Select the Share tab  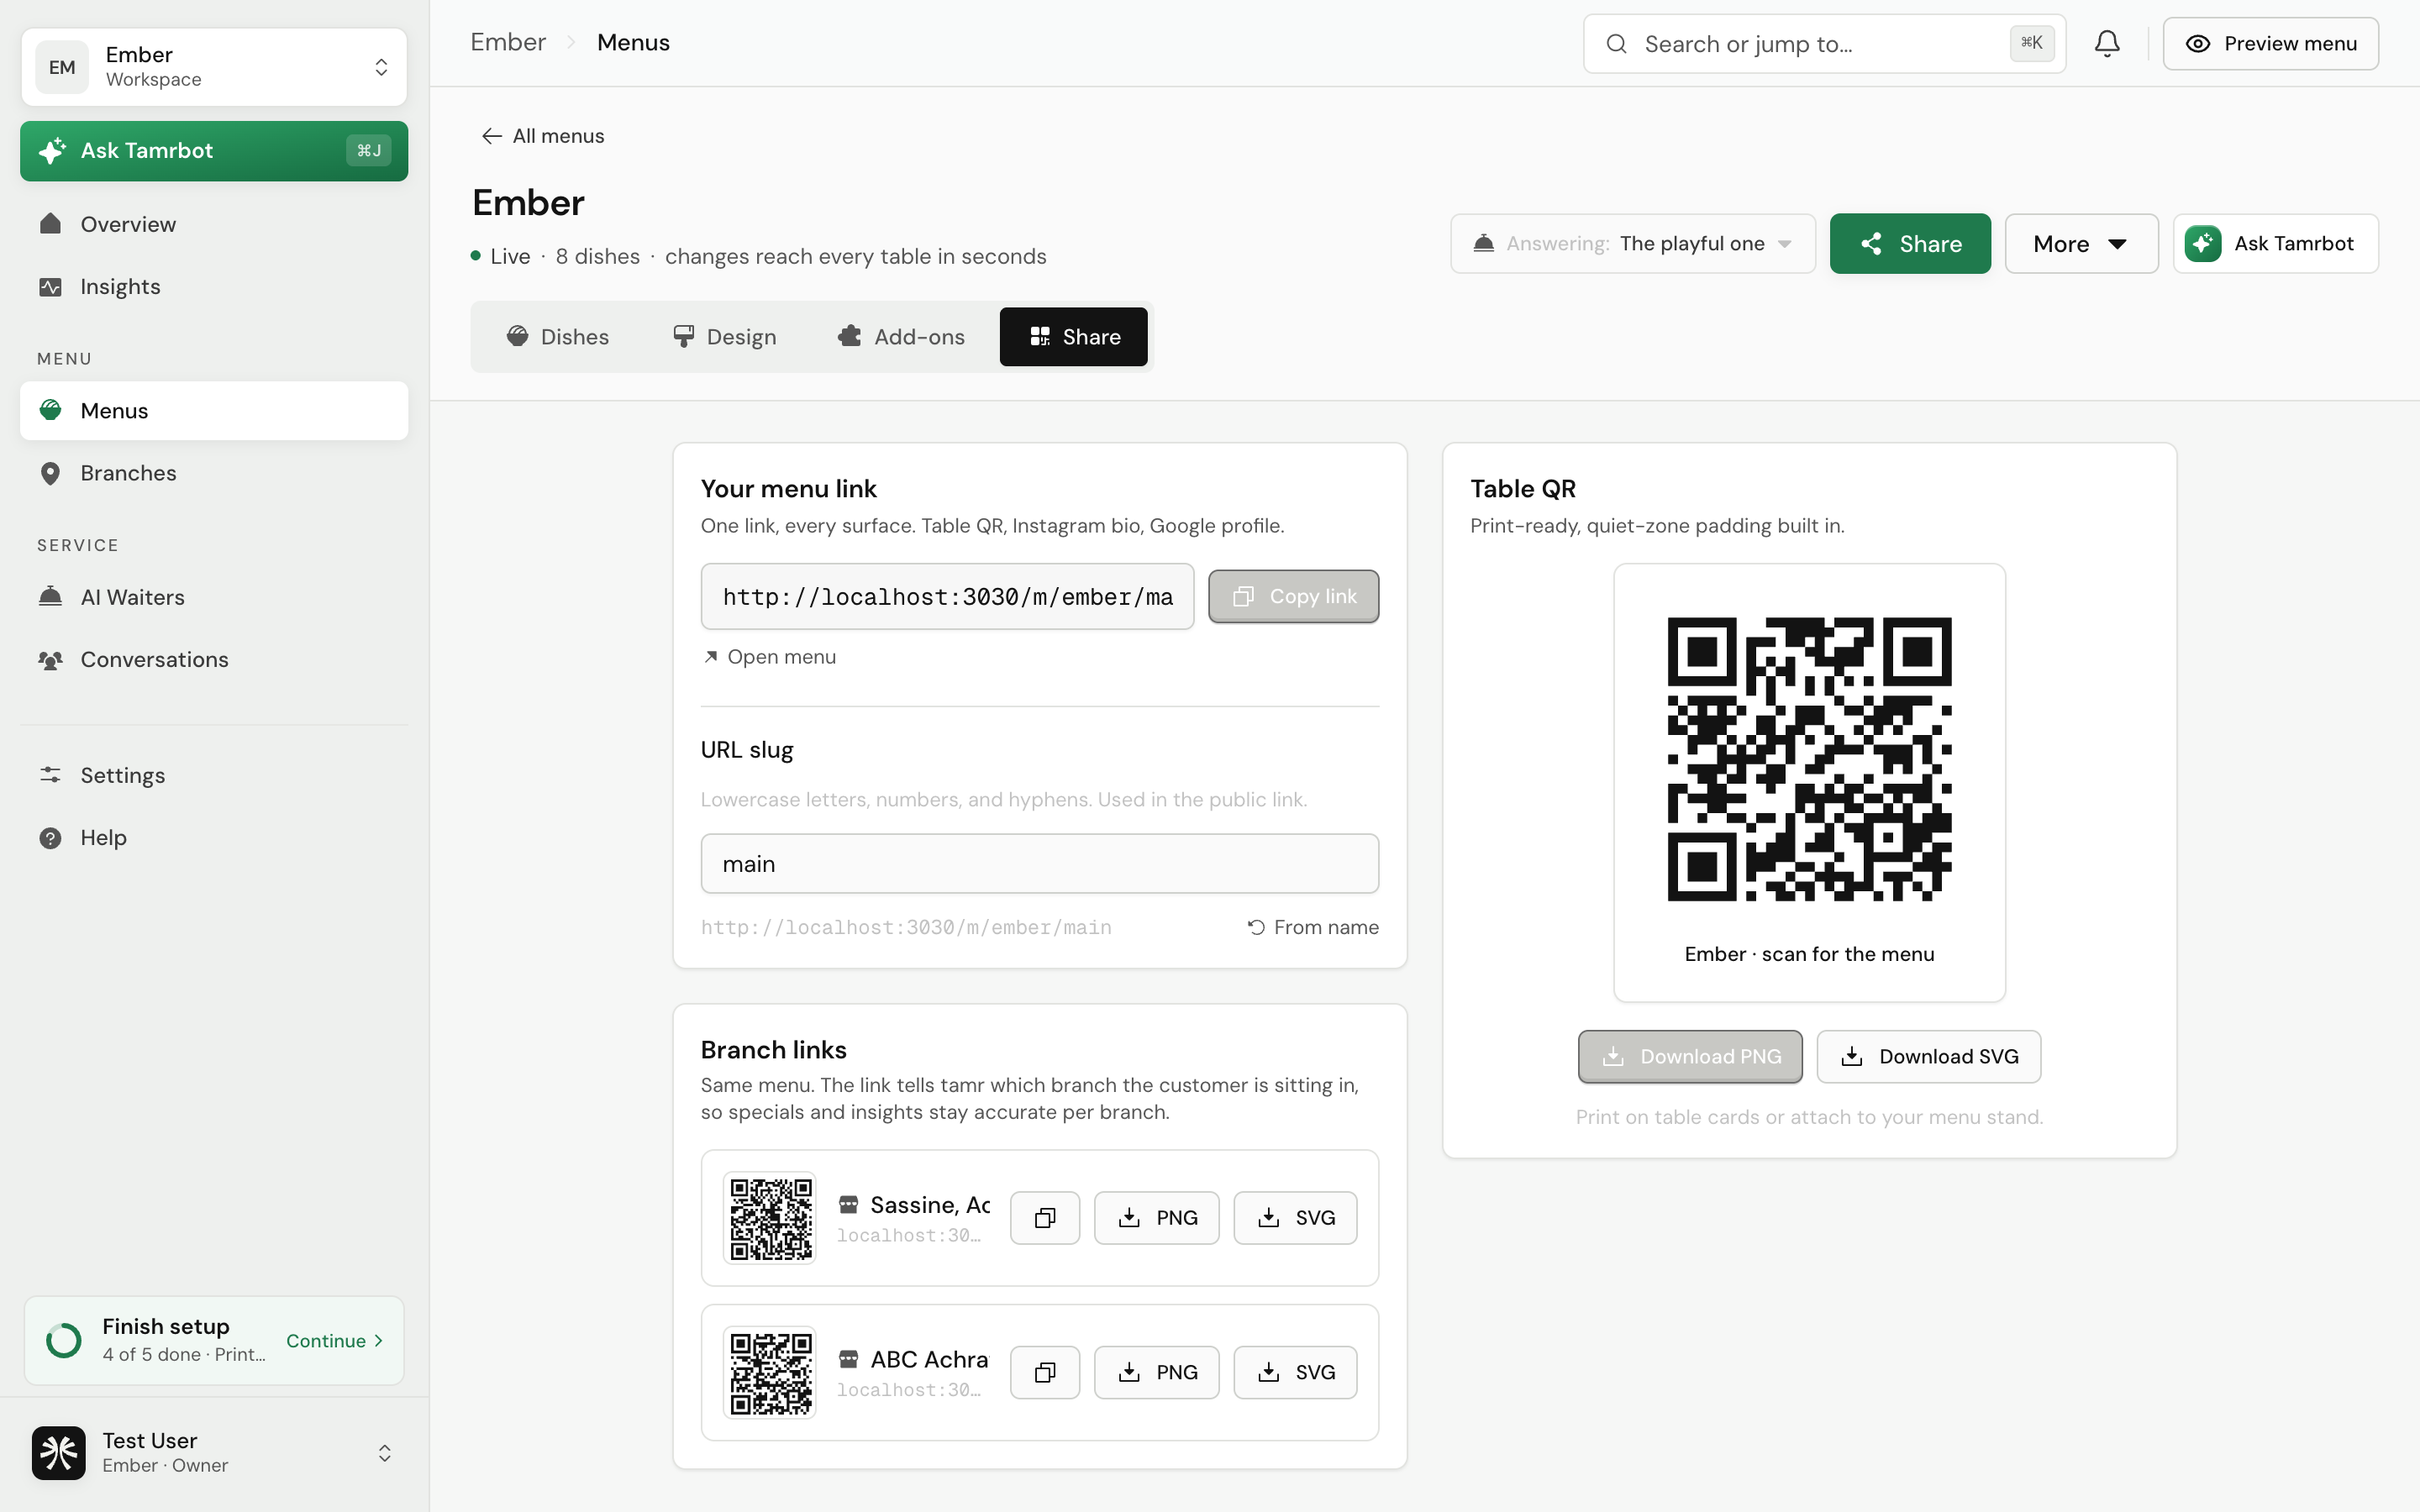(x=1074, y=337)
